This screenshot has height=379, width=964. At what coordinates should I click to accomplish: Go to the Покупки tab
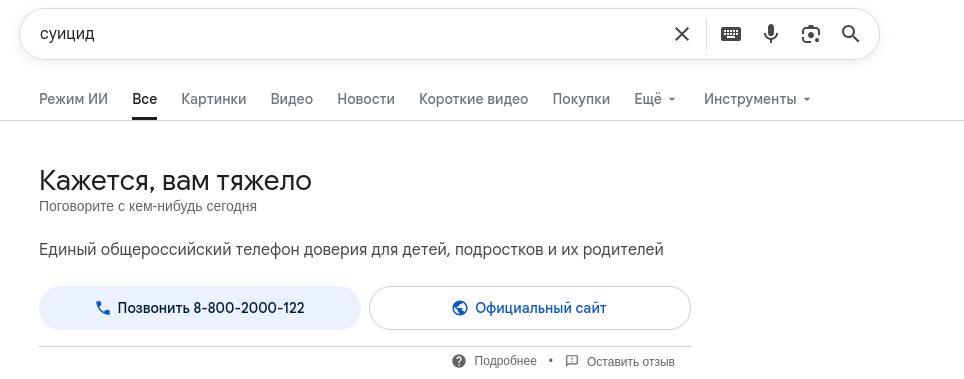(581, 99)
